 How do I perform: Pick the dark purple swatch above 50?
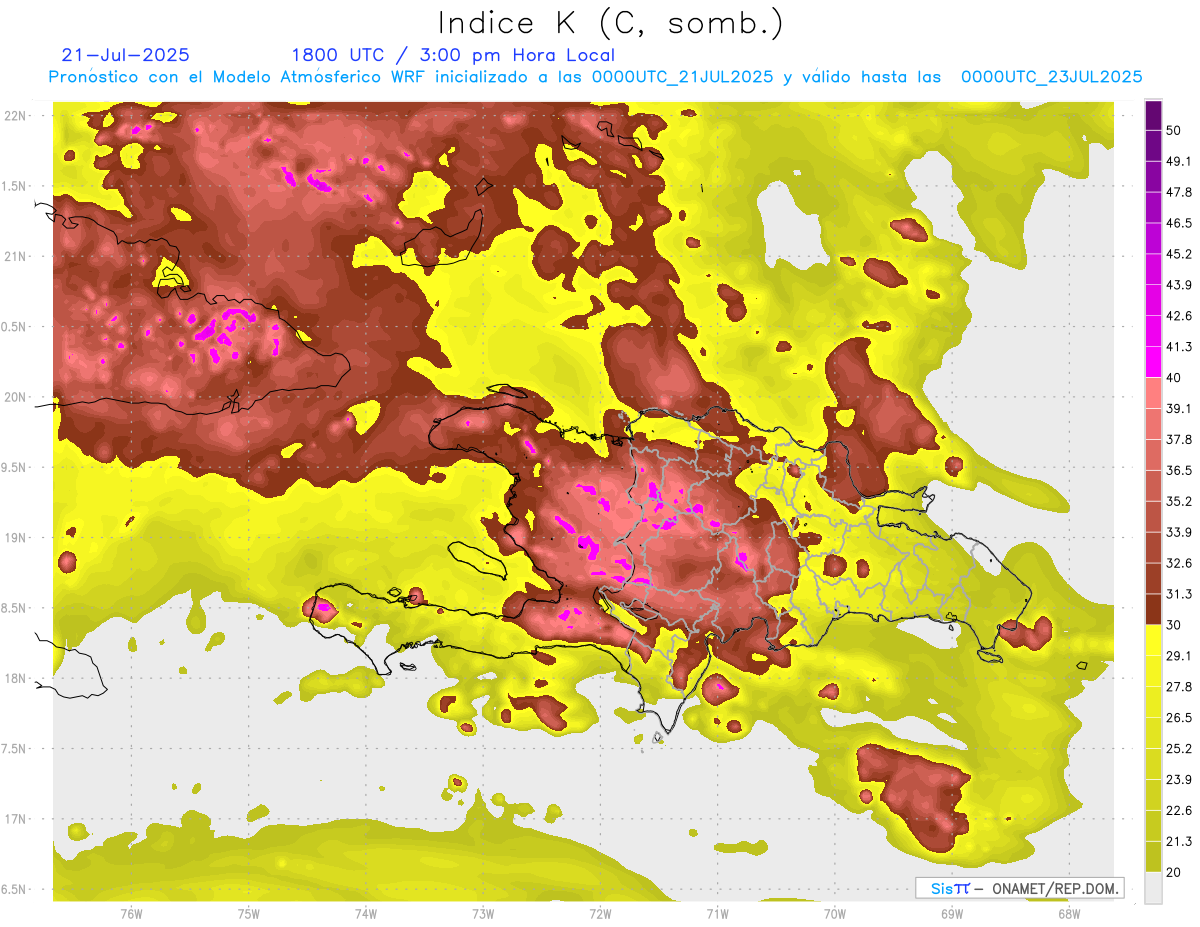(1153, 115)
